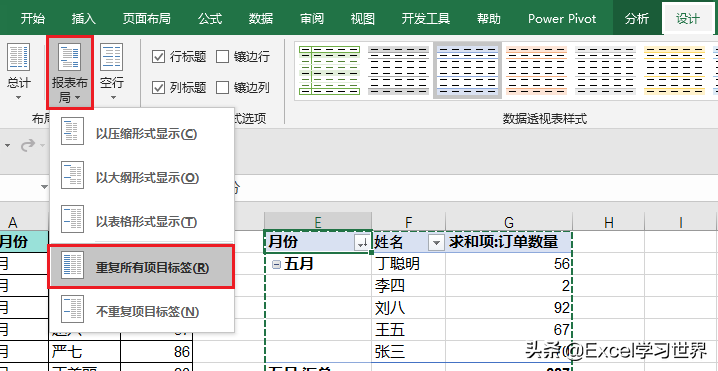
Task: Open the 总计 grand totals menu
Action: pyautogui.click(x=19, y=72)
